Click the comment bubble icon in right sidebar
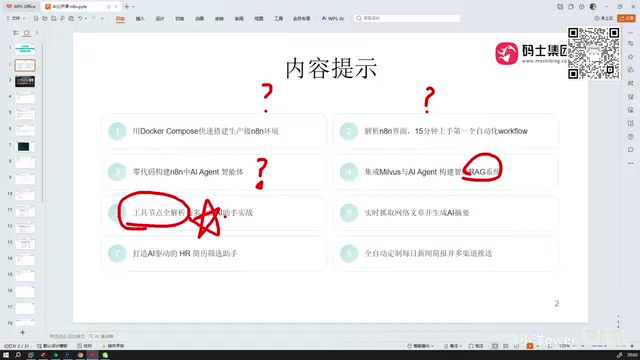This screenshot has width=640, height=360. (631, 150)
